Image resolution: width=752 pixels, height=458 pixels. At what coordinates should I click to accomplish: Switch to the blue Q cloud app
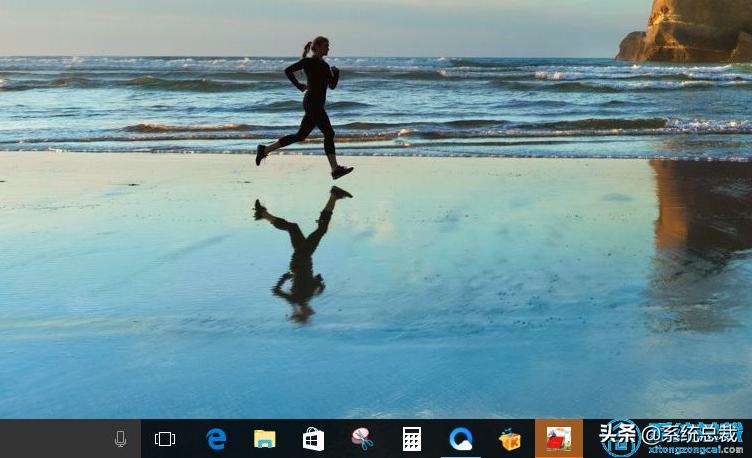tap(461, 439)
